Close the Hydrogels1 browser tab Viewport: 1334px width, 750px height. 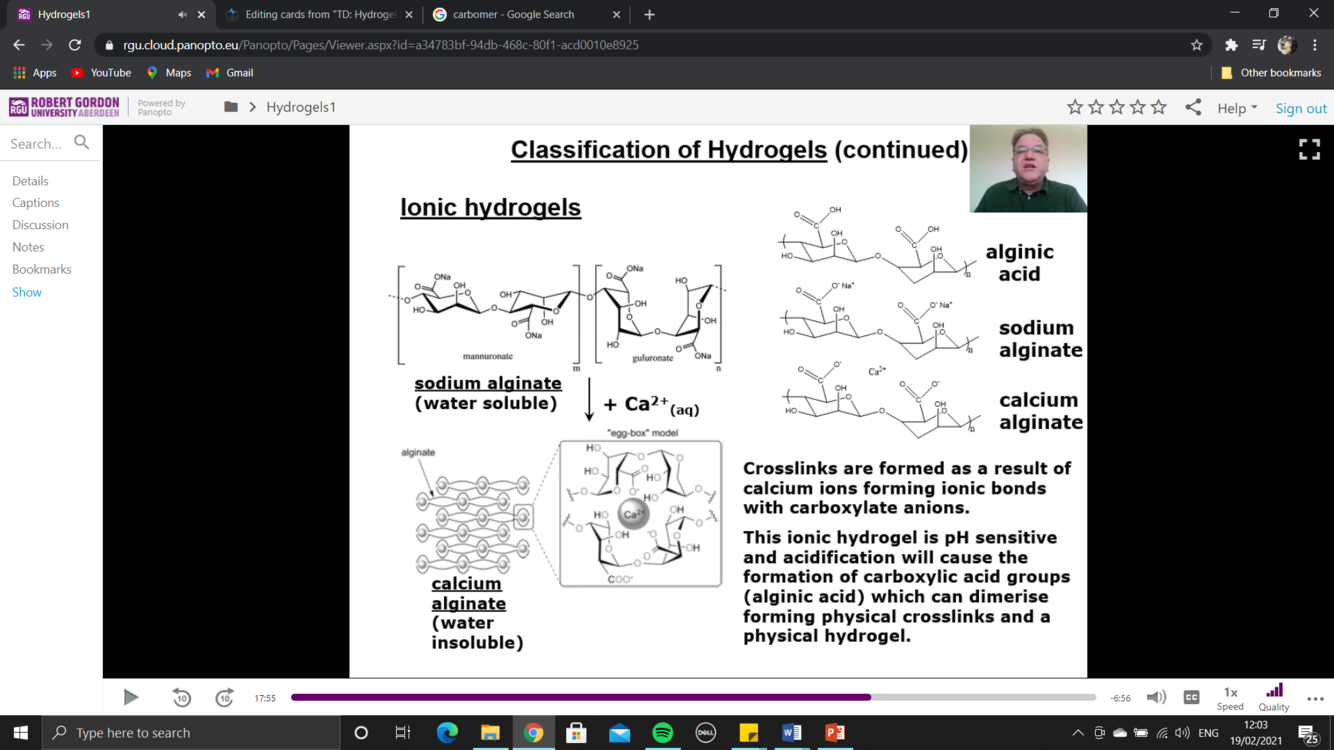click(201, 15)
